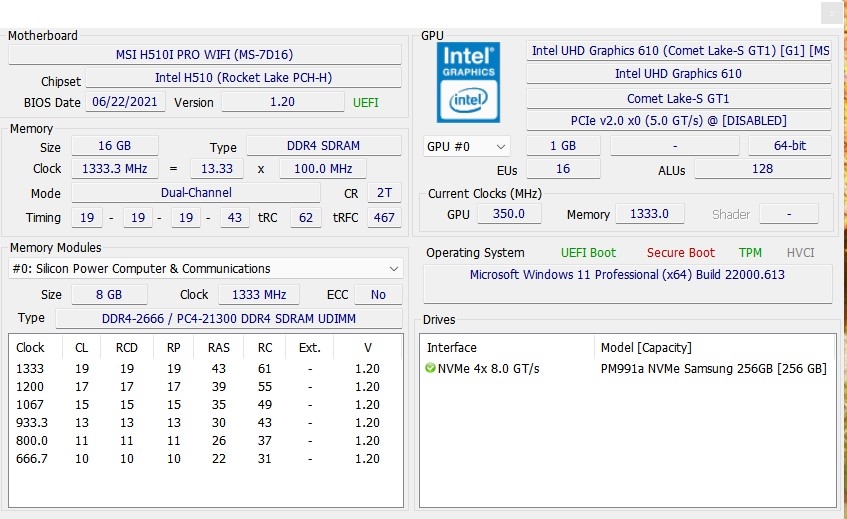The image size is (847, 519).
Task: Click the BIOS date field 06/22/2021
Action: pos(125,102)
